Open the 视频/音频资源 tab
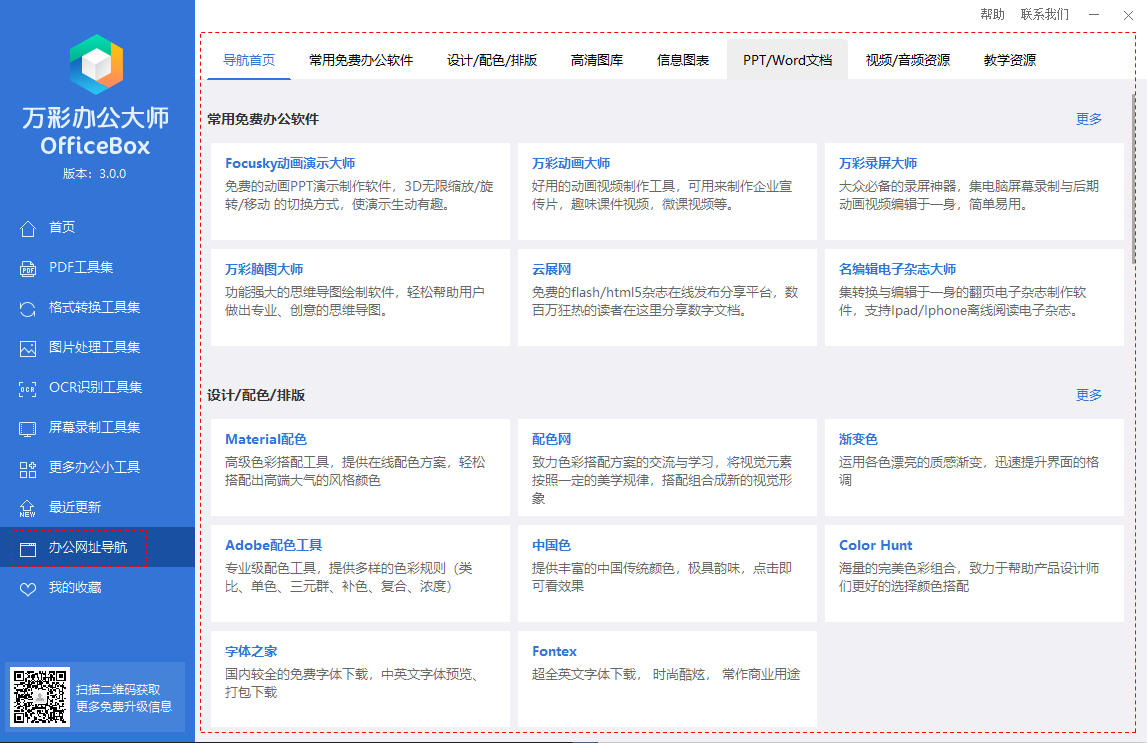The image size is (1147, 743). pyautogui.click(x=908, y=60)
